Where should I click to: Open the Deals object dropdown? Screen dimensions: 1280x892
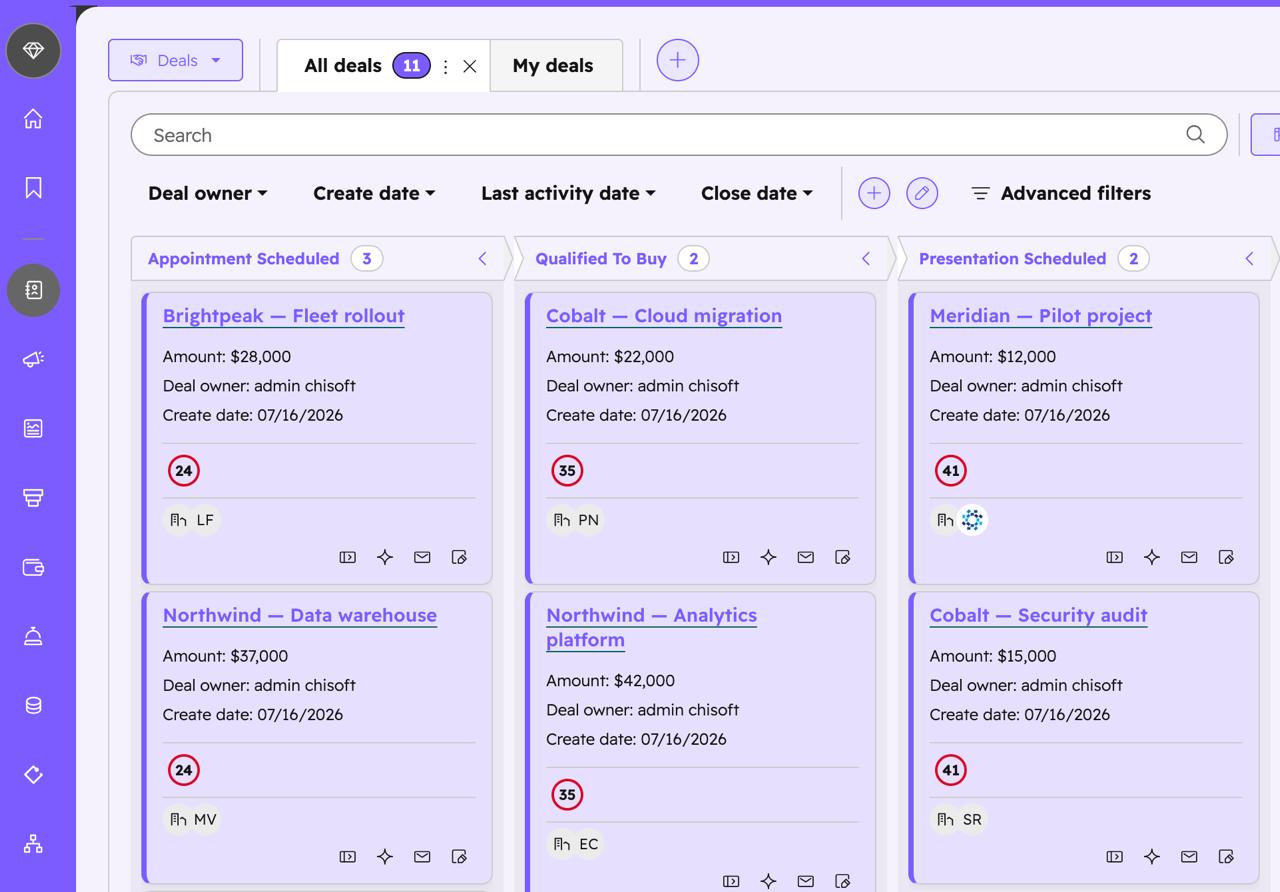(175, 60)
